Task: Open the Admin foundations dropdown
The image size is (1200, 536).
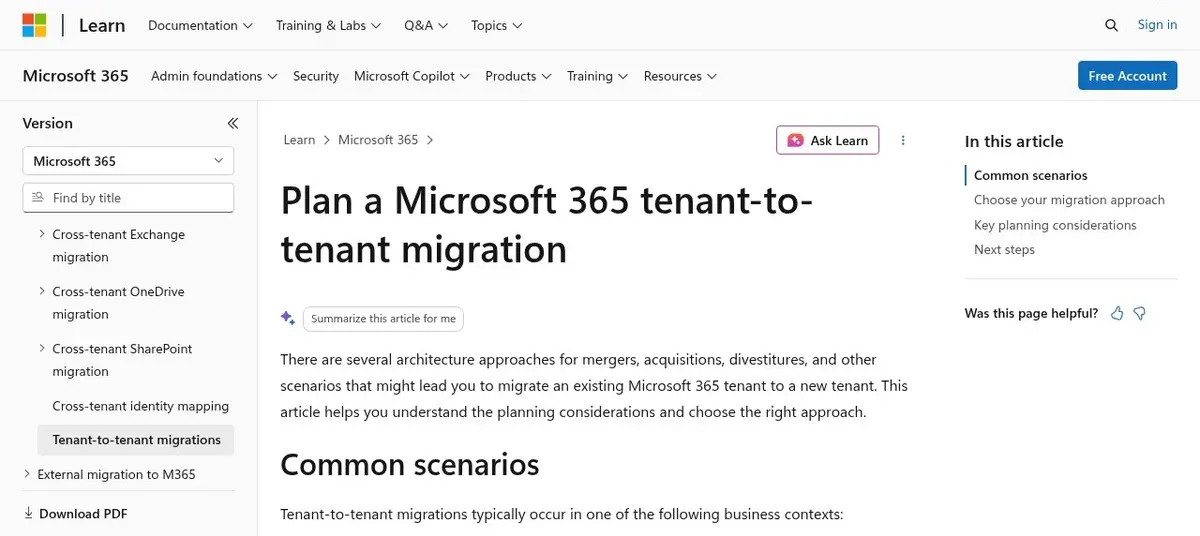Action: tap(214, 76)
